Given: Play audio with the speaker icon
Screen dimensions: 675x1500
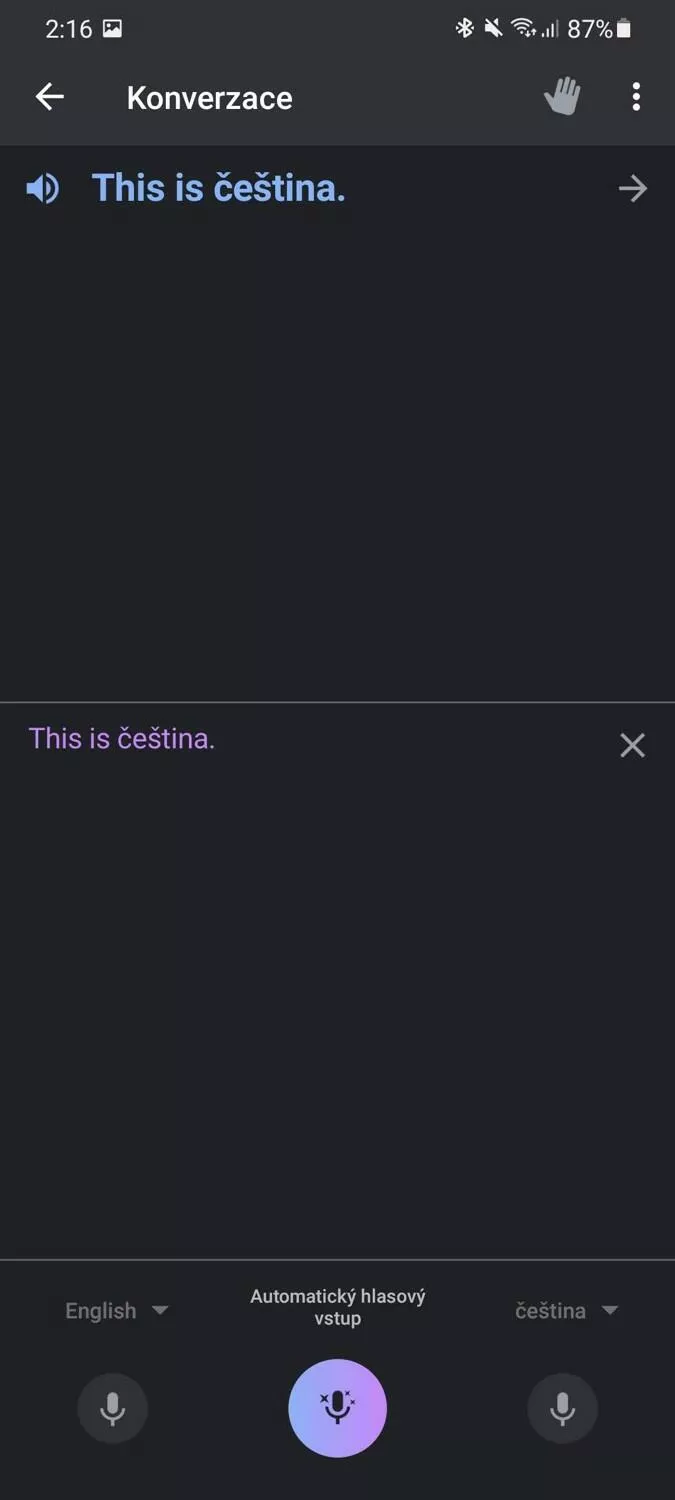Looking at the screenshot, I should coord(43,188).
